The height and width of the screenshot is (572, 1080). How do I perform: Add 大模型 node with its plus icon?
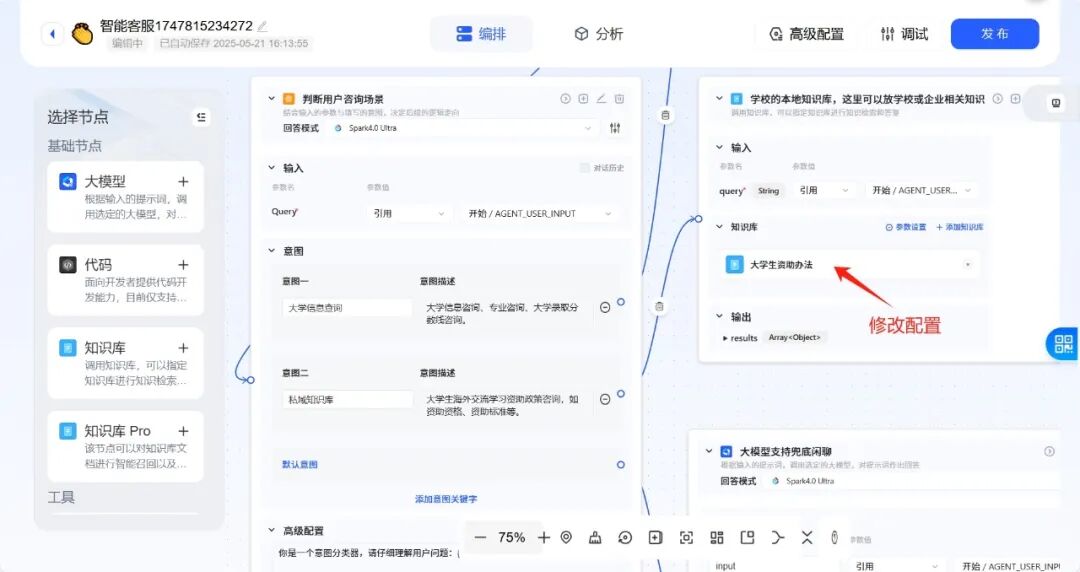[183, 182]
